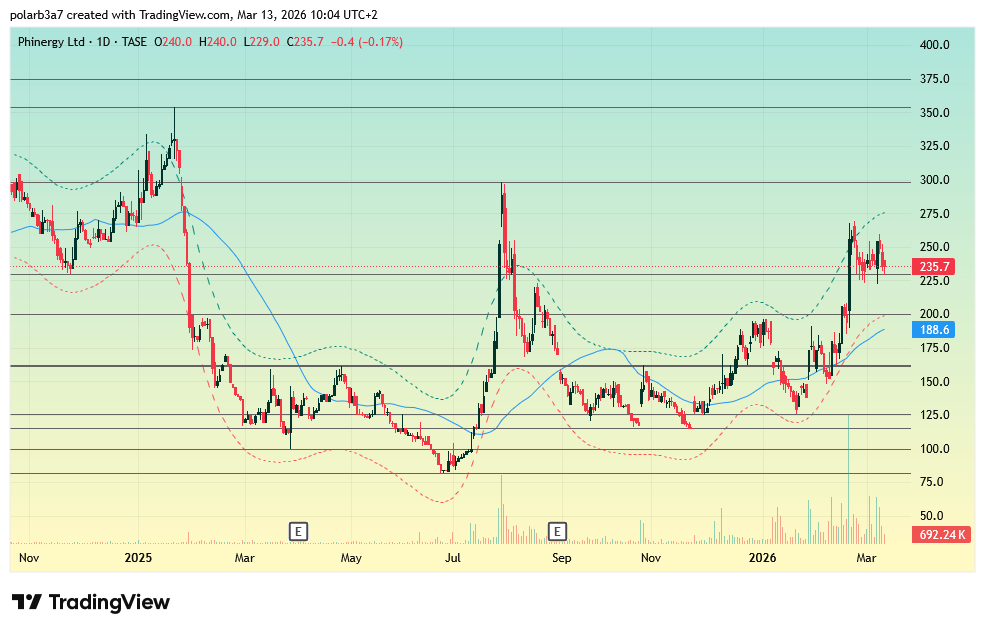Click the close value C235.7
Image resolution: width=985 pixels, height=632 pixels.
tap(305, 42)
